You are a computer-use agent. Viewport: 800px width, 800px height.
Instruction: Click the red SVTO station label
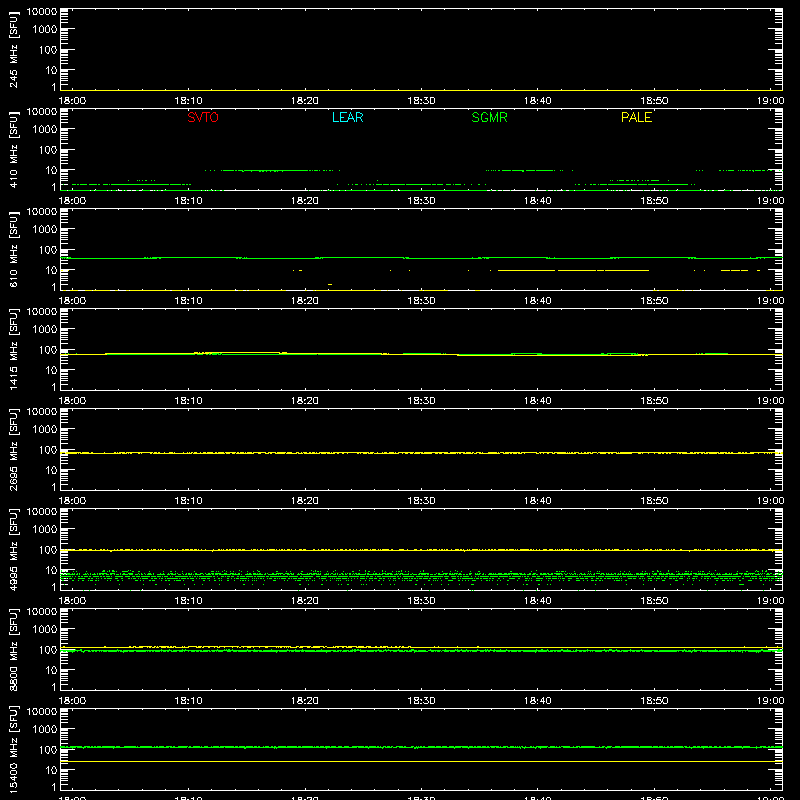(x=203, y=117)
